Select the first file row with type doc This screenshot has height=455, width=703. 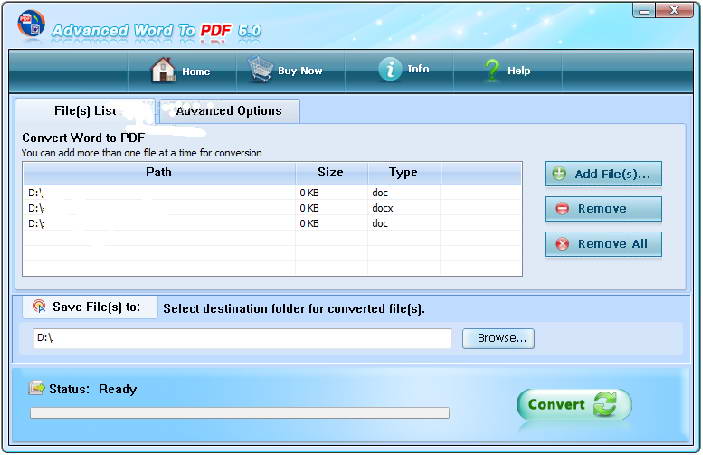272,193
